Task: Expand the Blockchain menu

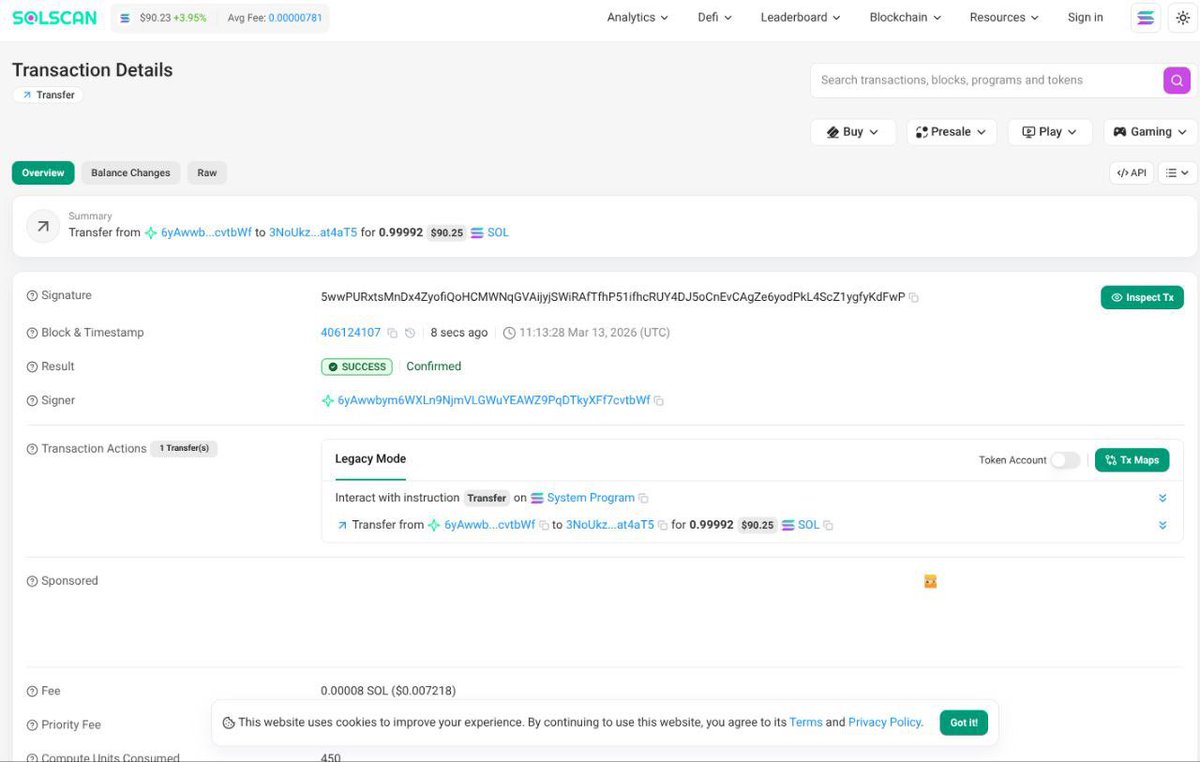Action: click(906, 18)
